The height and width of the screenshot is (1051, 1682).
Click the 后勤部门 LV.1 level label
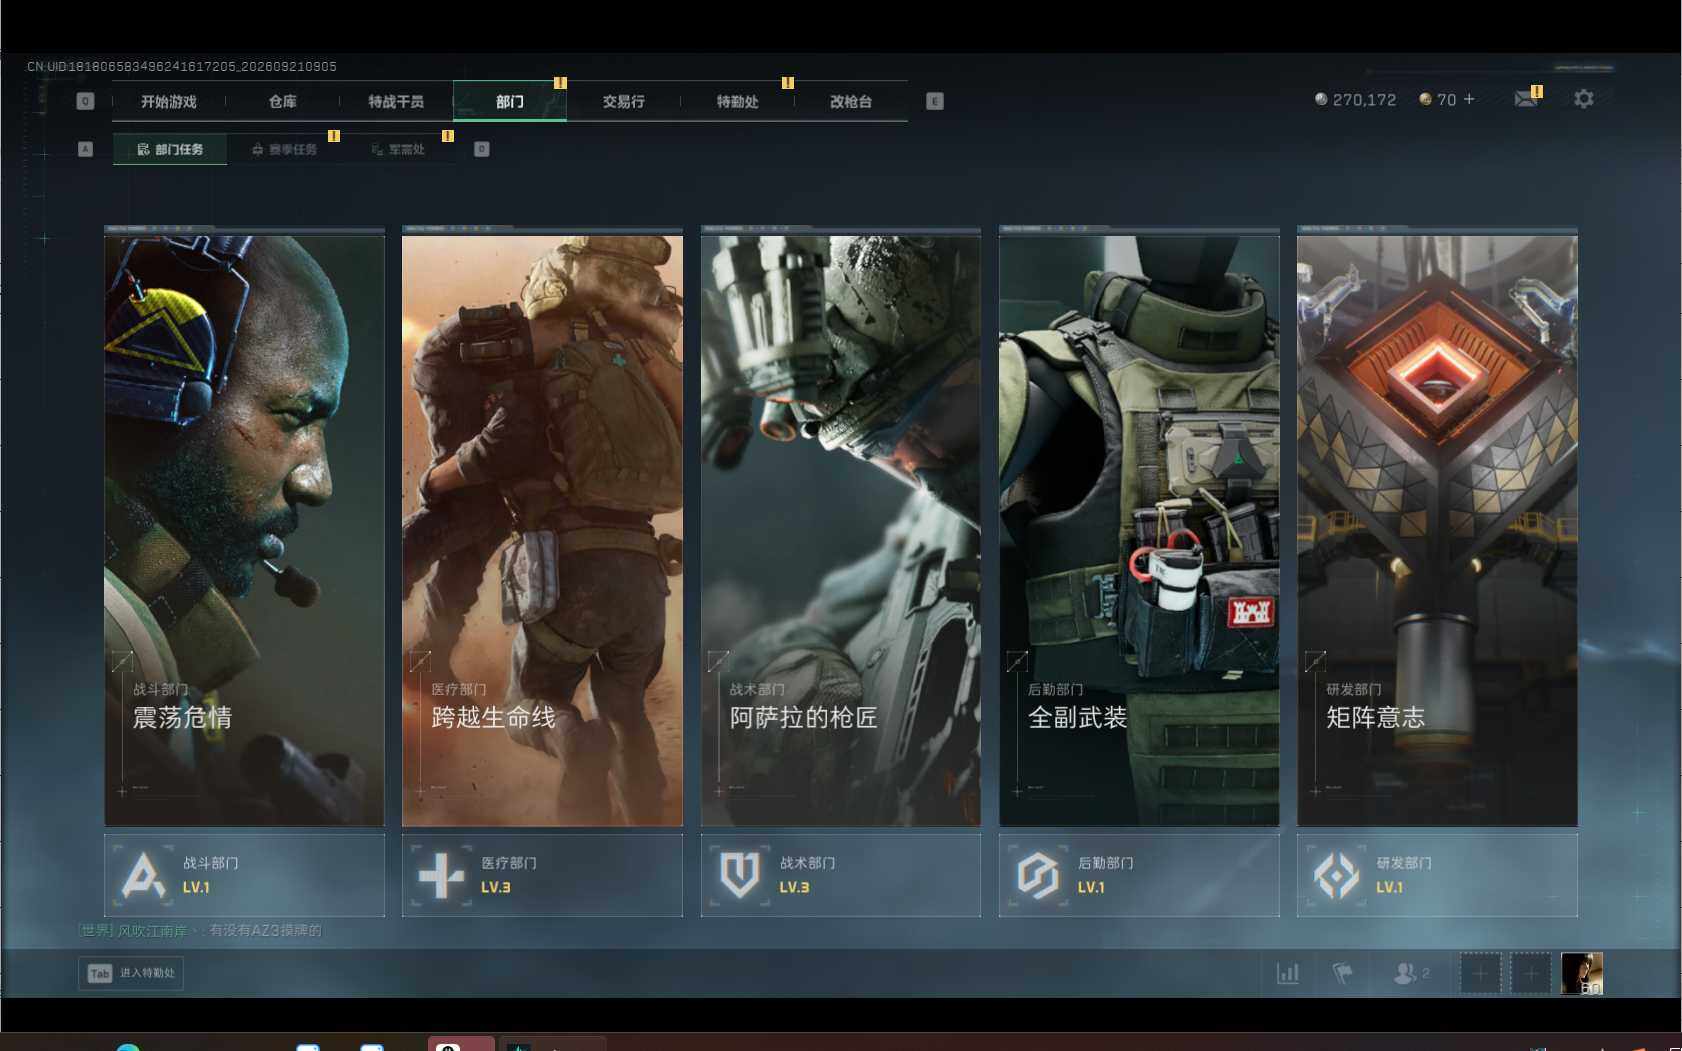pyautogui.click(x=1091, y=888)
